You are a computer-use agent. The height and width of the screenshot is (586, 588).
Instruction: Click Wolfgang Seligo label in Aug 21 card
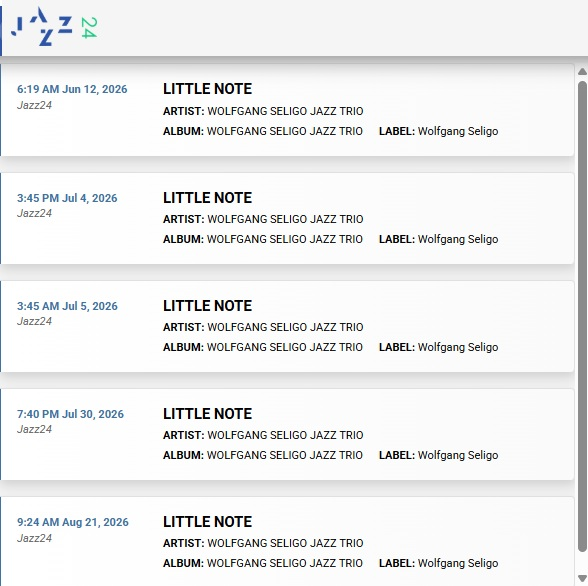[458, 563]
